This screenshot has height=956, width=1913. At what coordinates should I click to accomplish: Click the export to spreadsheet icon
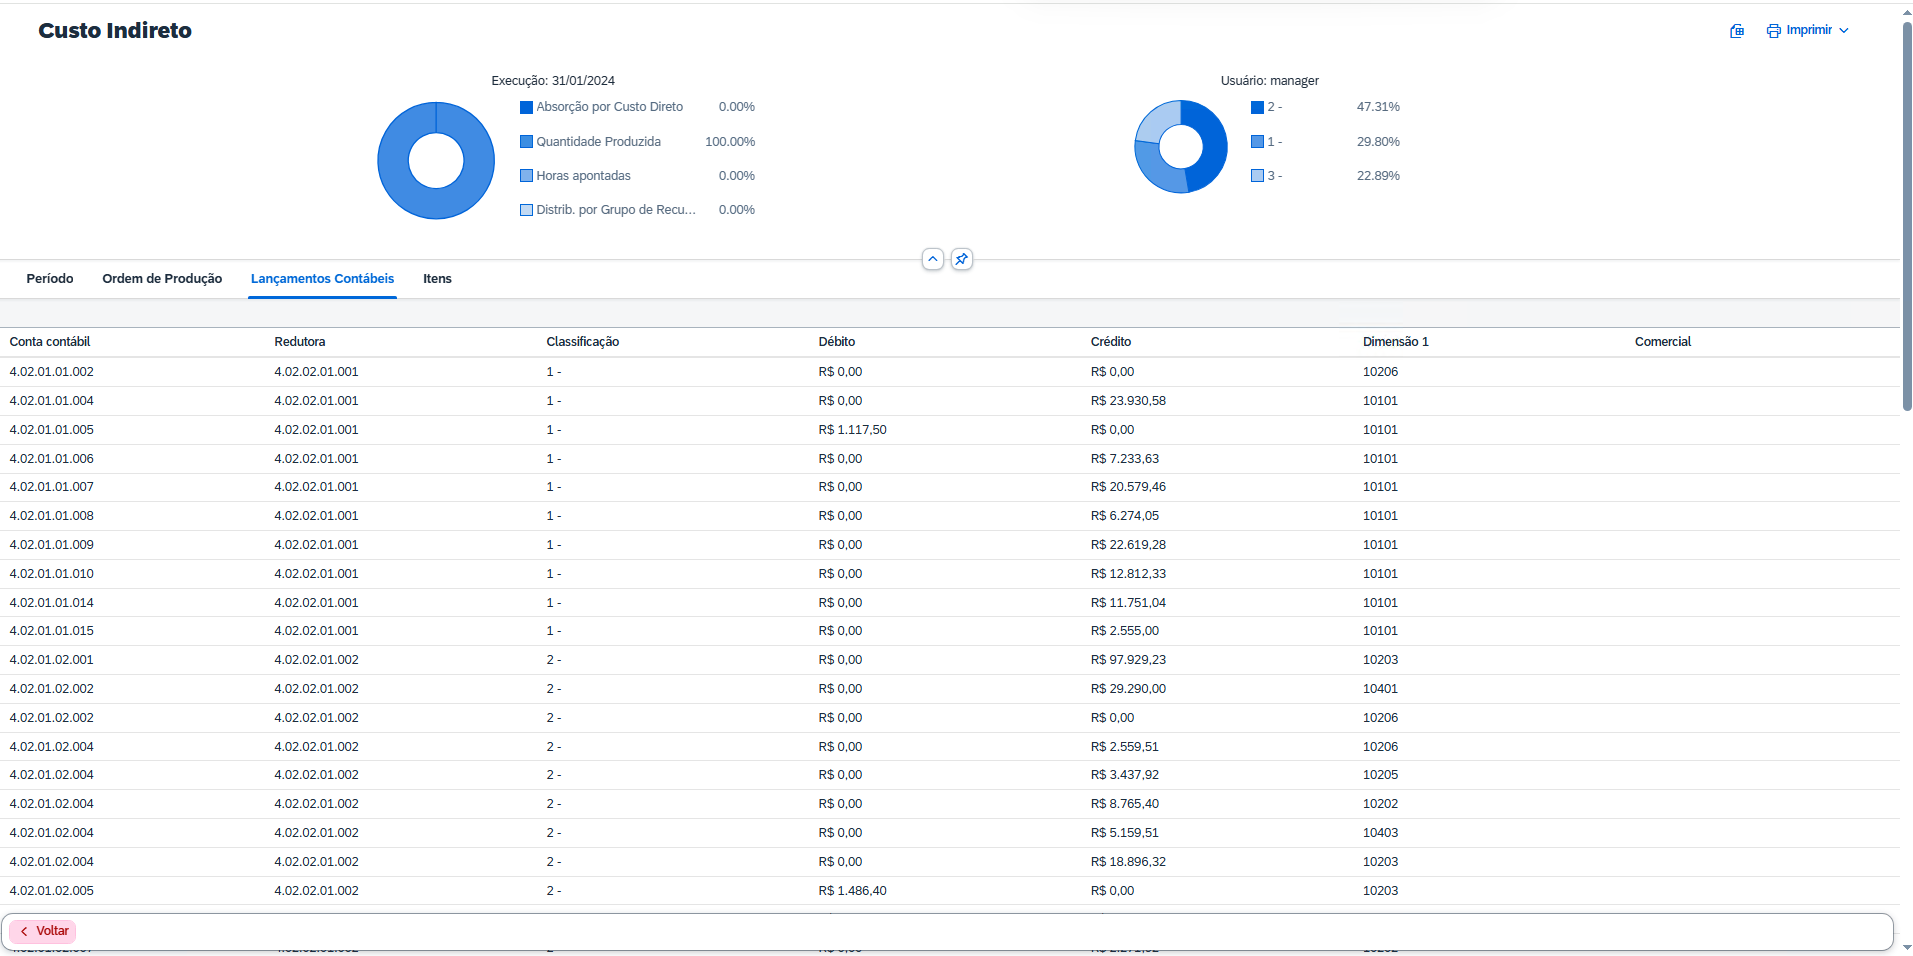[1737, 31]
